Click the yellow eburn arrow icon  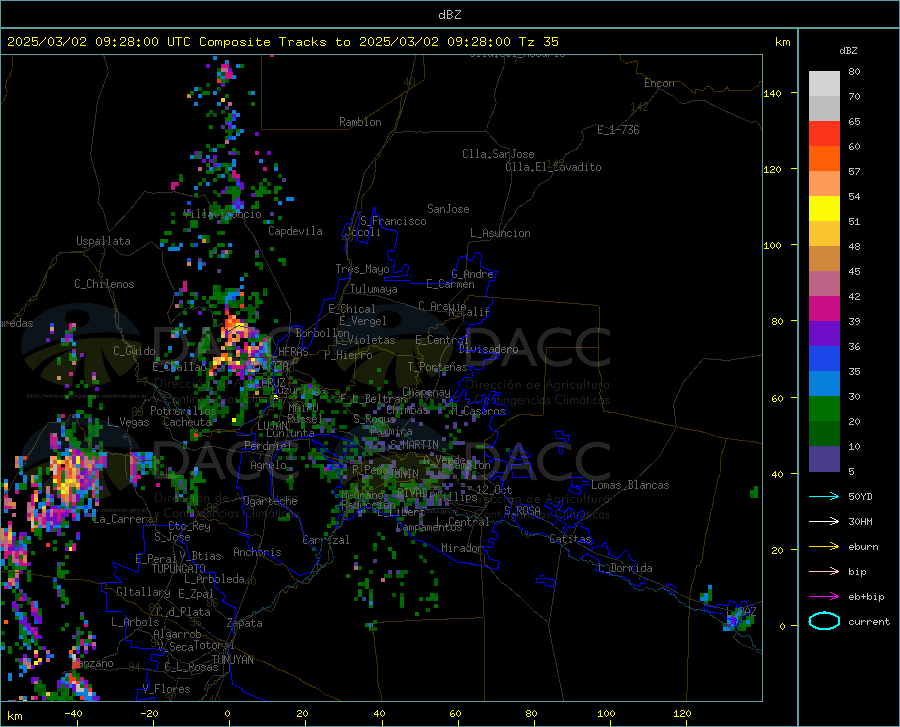[x=824, y=546]
